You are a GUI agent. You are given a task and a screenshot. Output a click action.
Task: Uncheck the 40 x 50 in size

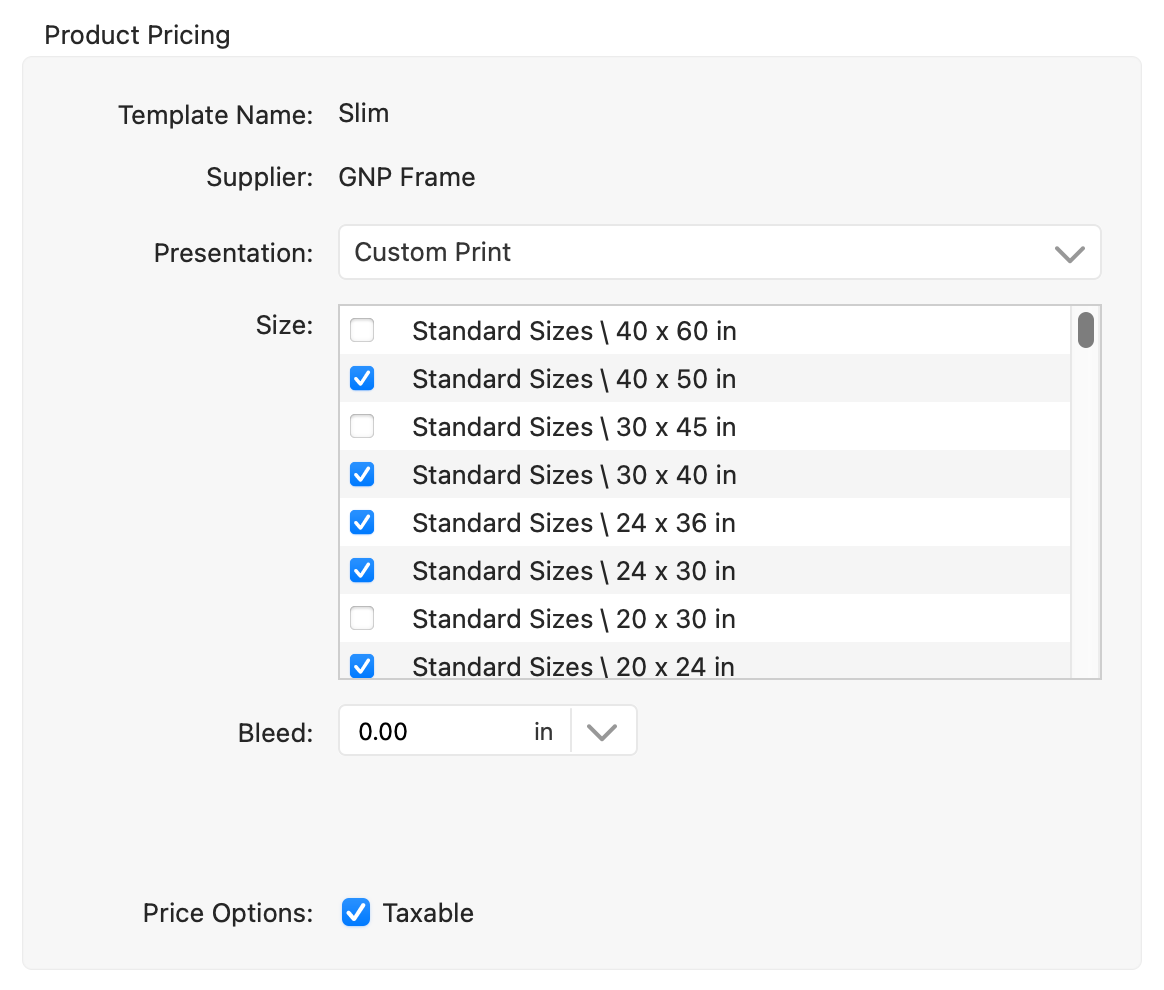(x=362, y=379)
